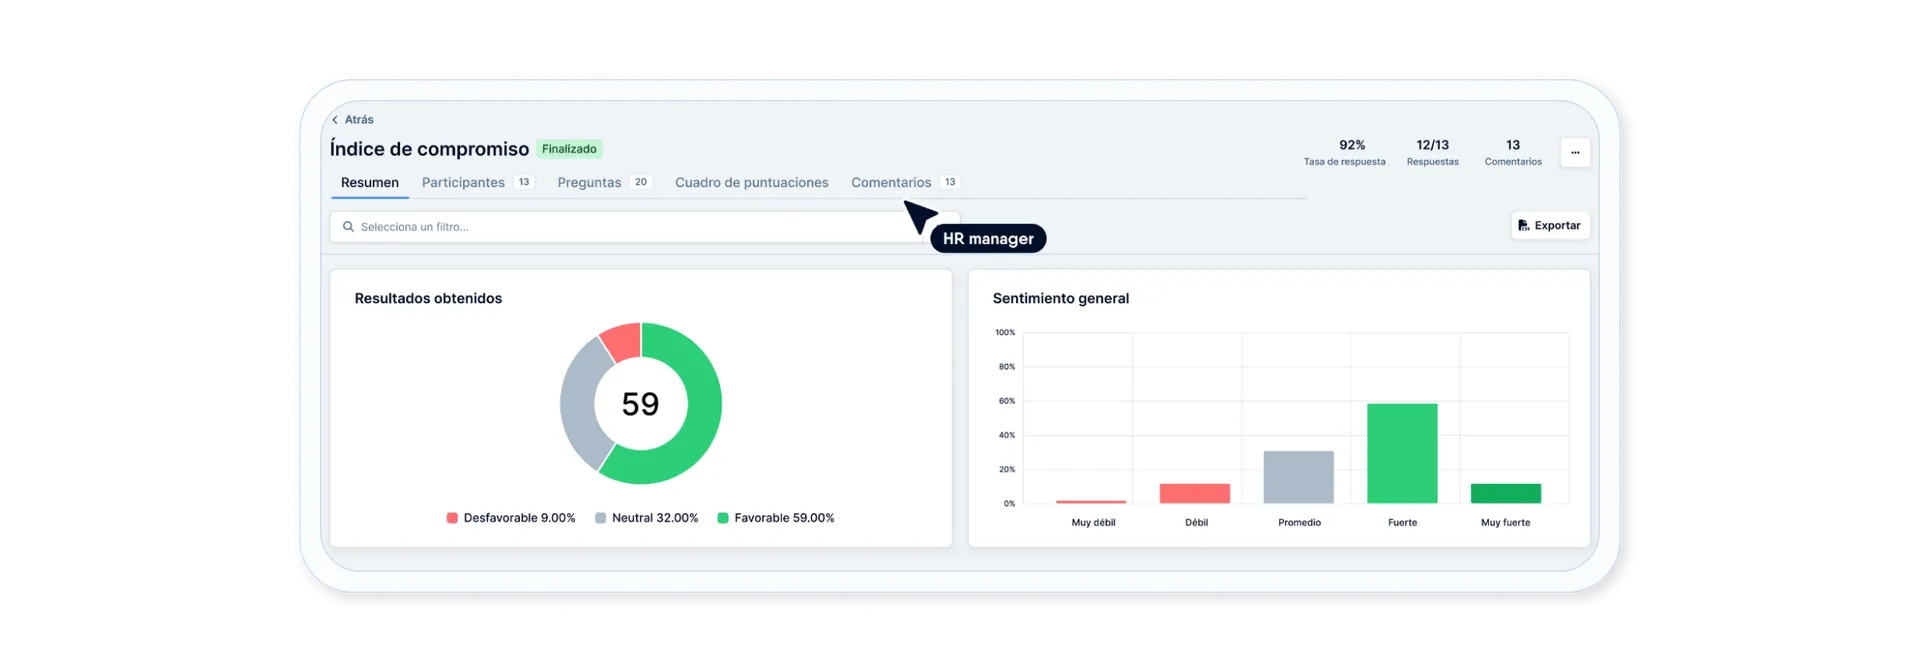This screenshot has height=672, width=1920.
Task: Open the three-dot more options menu
Action: [1575, 153]
